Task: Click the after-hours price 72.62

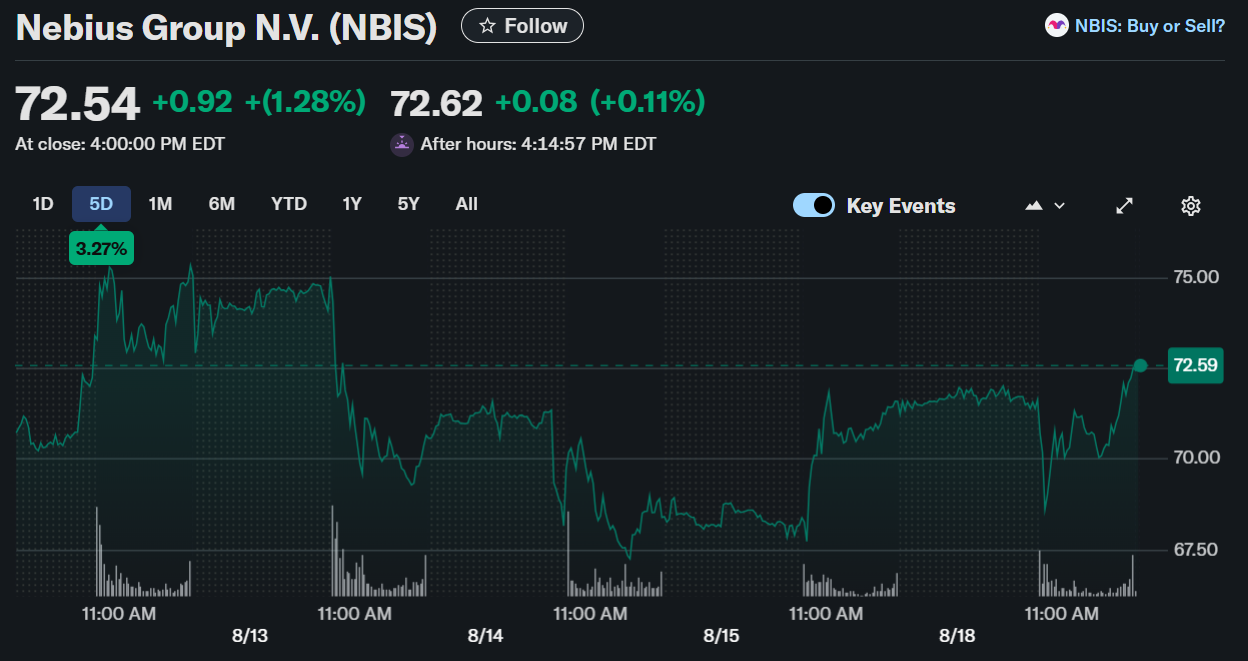Action: click(436, 103)
